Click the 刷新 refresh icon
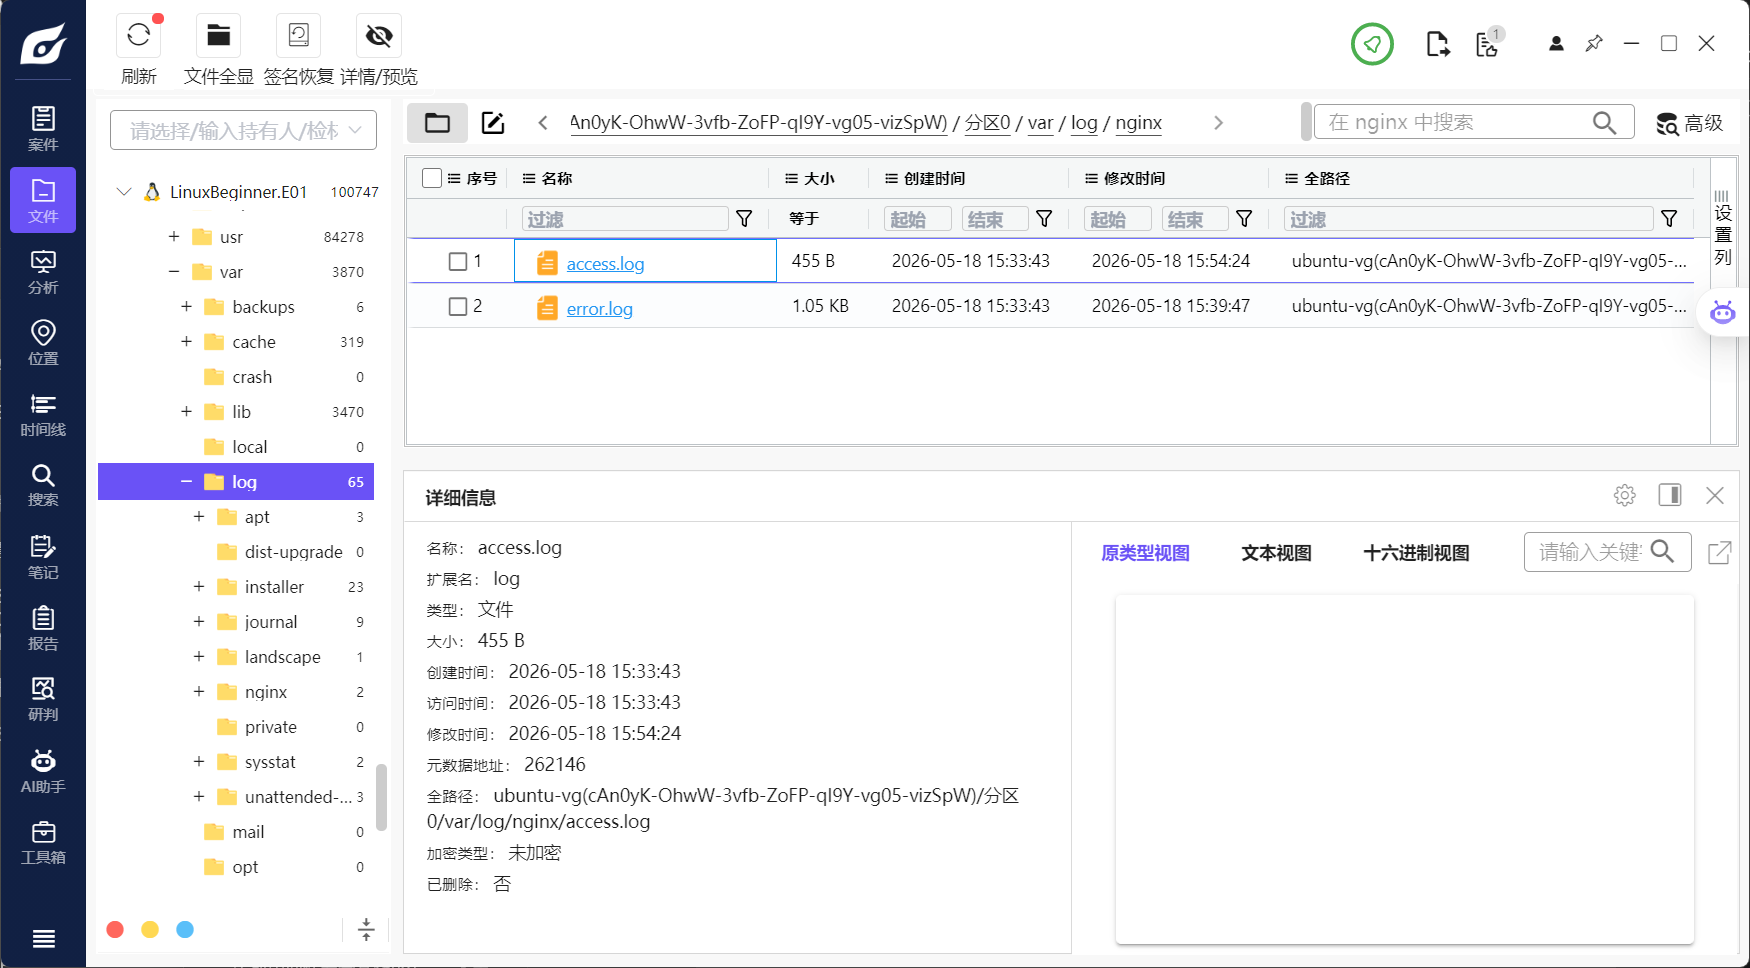1750x968 pixels. (x=139, y=36)
